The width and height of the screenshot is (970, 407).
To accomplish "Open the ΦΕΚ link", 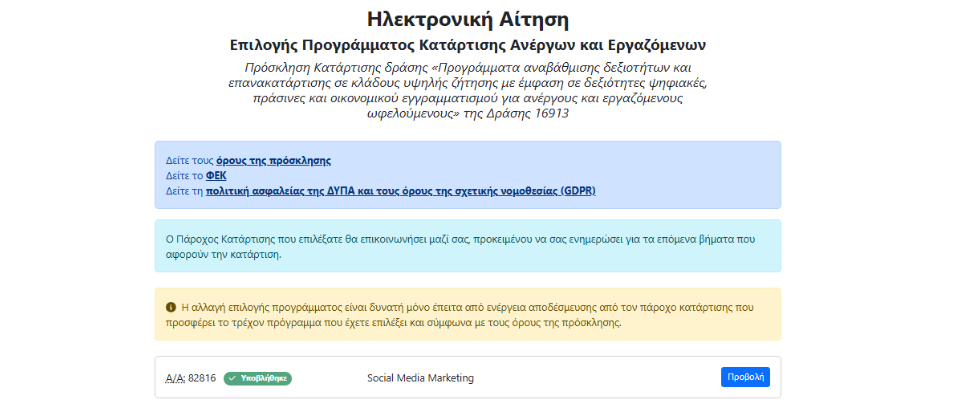I will point(216,176).
